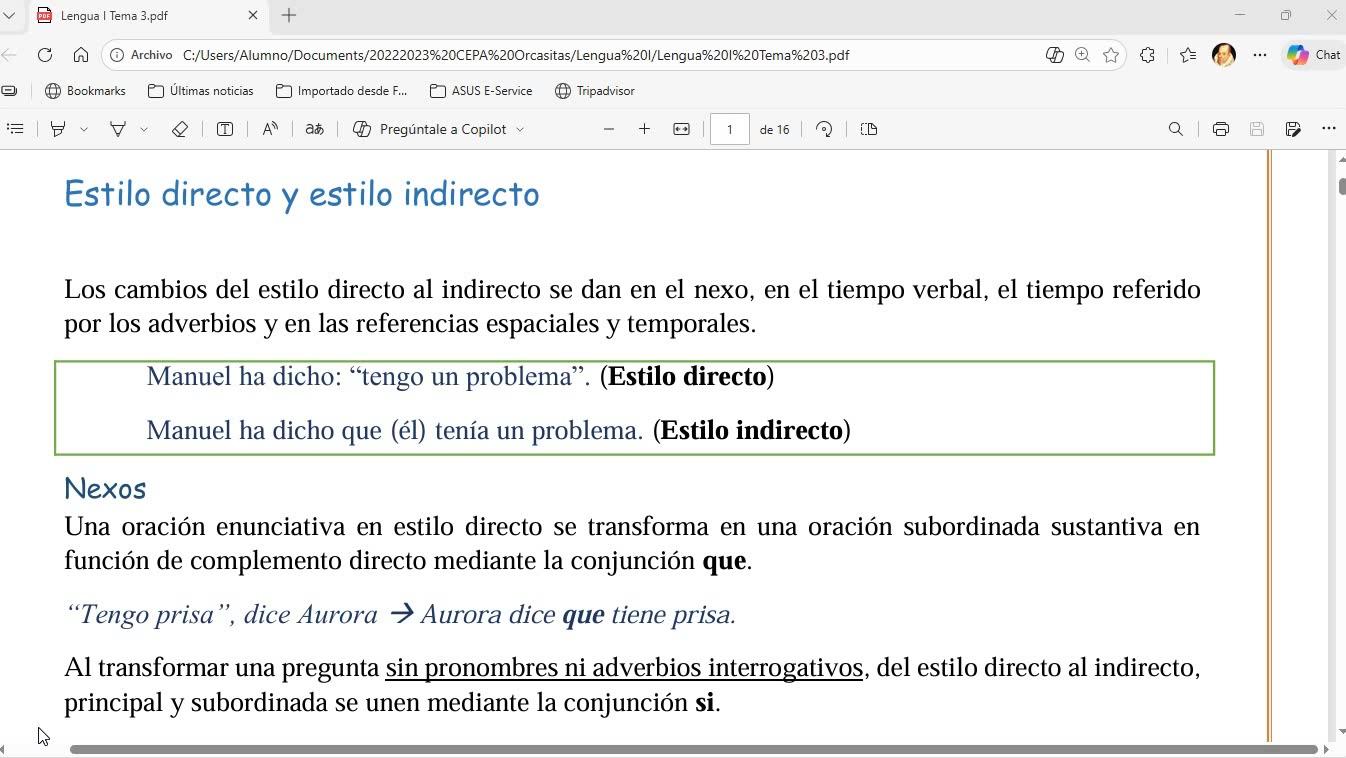Viewport: 1346px width, 758px height.
Task: Click the horizontal scrollbar thumb
Action: [693, 749]
